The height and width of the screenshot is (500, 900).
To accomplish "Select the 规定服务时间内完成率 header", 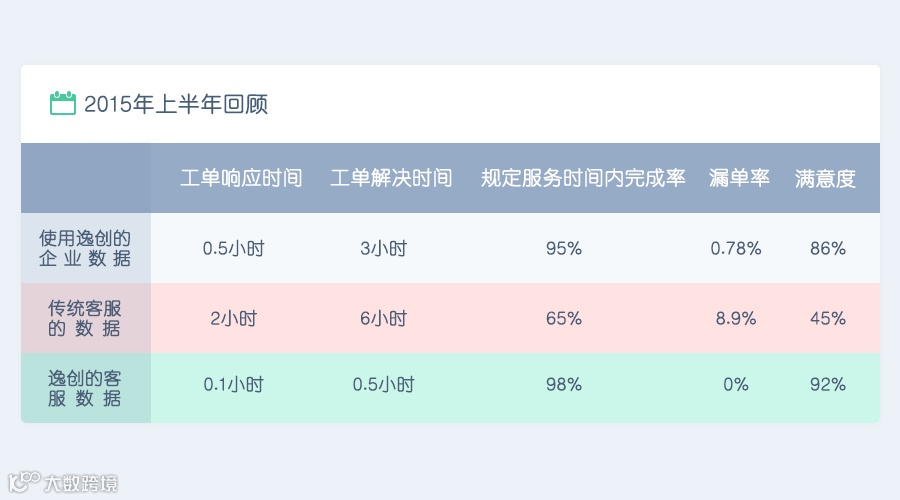I will click(x=583, y=178).
